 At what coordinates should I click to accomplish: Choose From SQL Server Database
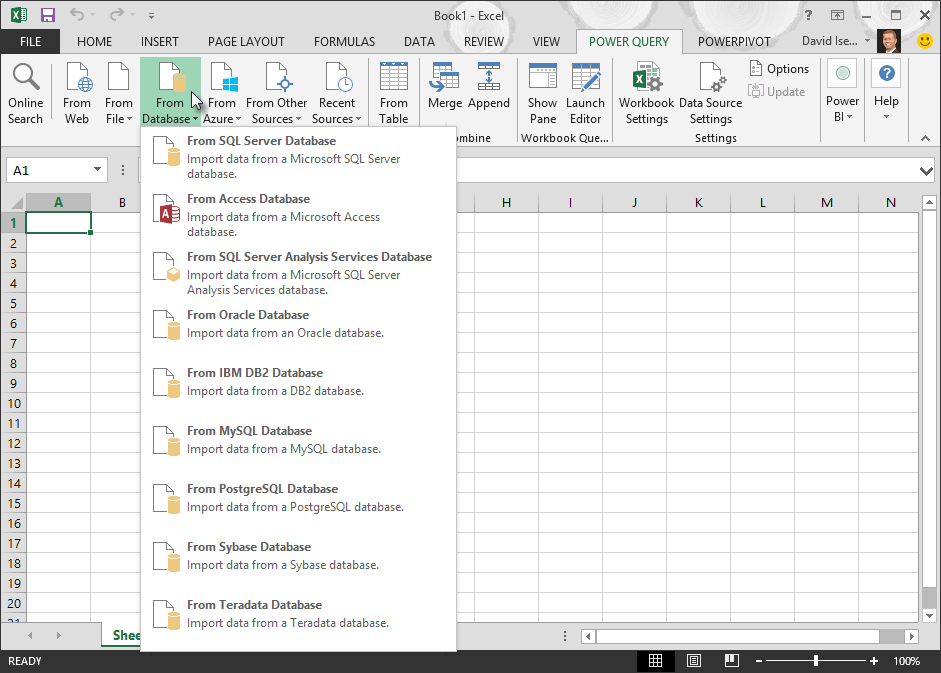(x=298, y=157)
